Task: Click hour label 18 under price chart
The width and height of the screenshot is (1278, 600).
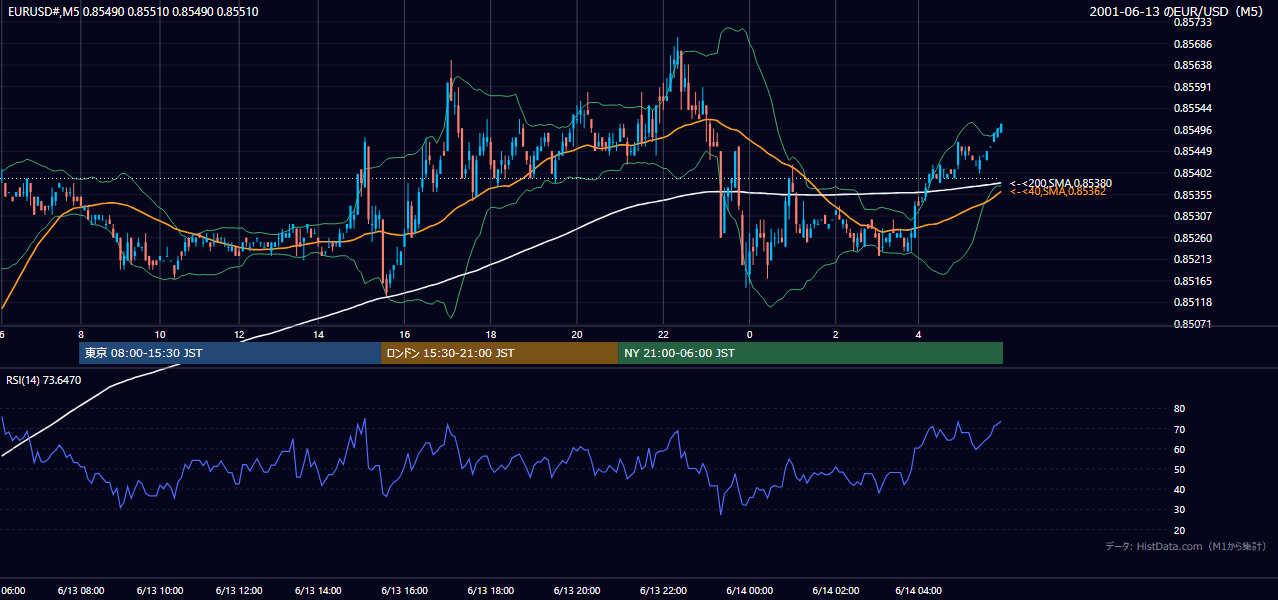Action: (x=491, y=334)
